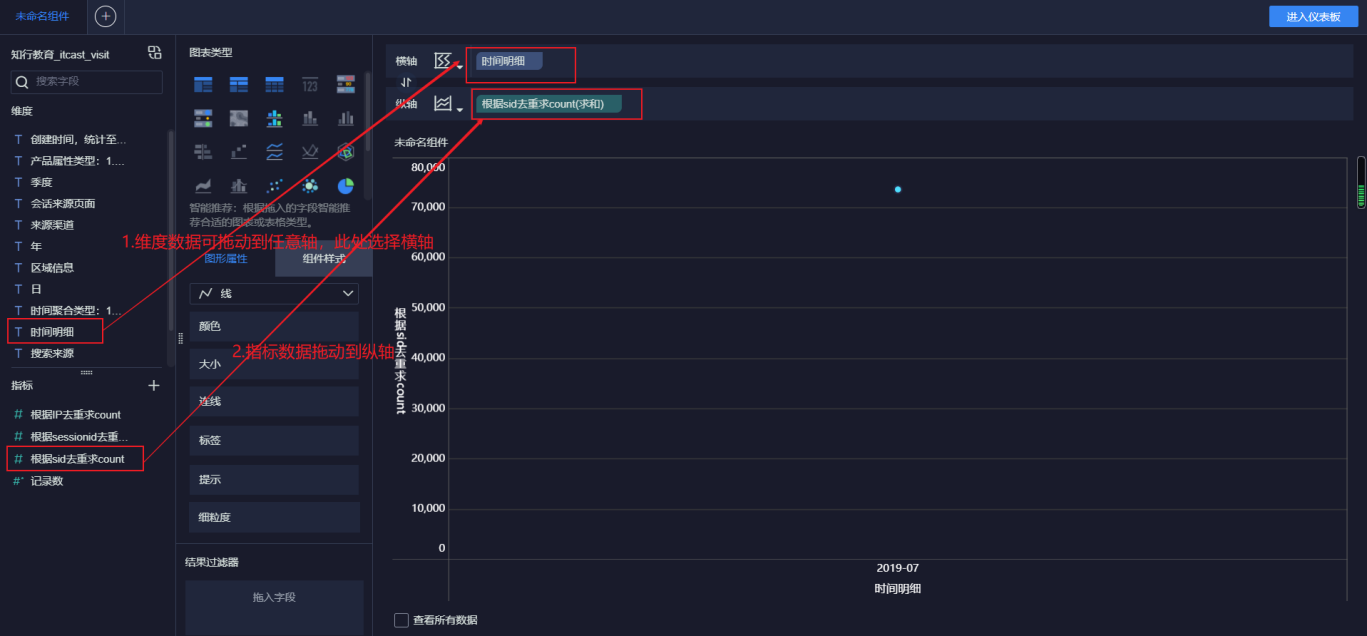Viewport: 1367px width, 636px height.
Task: Select the colored partition column chart type
Action: tap(275, 118)
